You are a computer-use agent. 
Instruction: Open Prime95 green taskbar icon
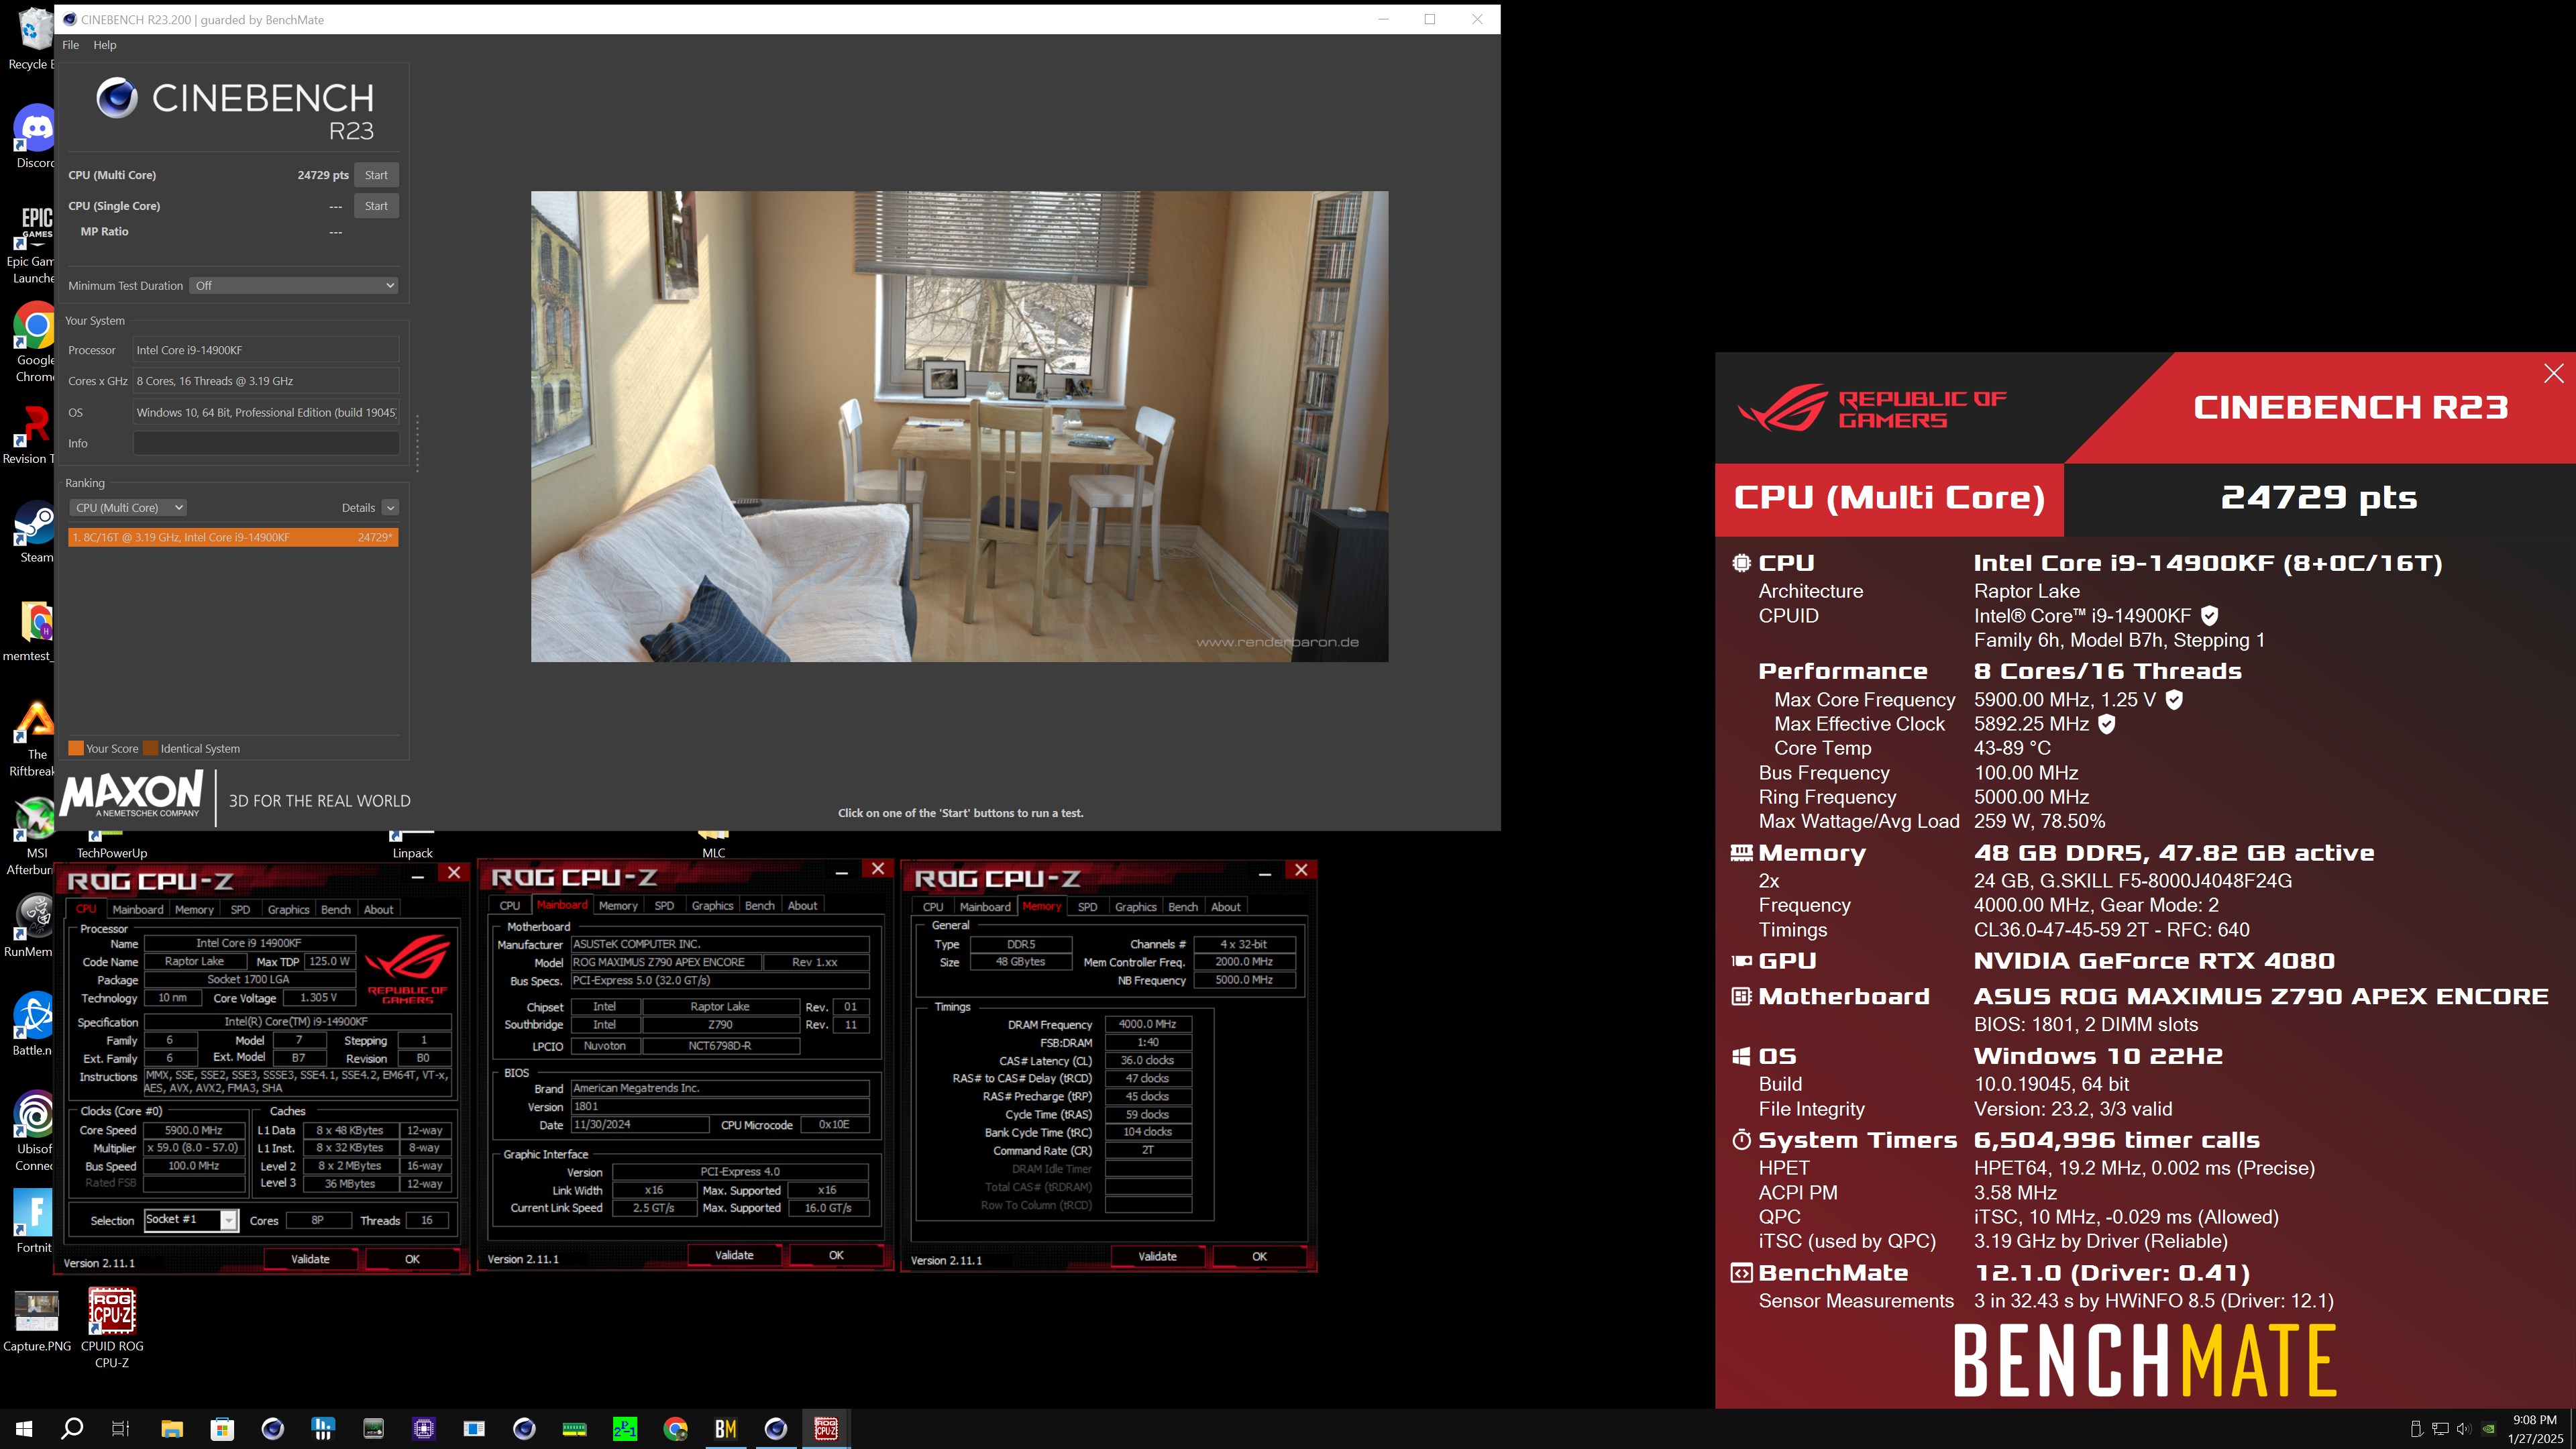coord(625,1429)
